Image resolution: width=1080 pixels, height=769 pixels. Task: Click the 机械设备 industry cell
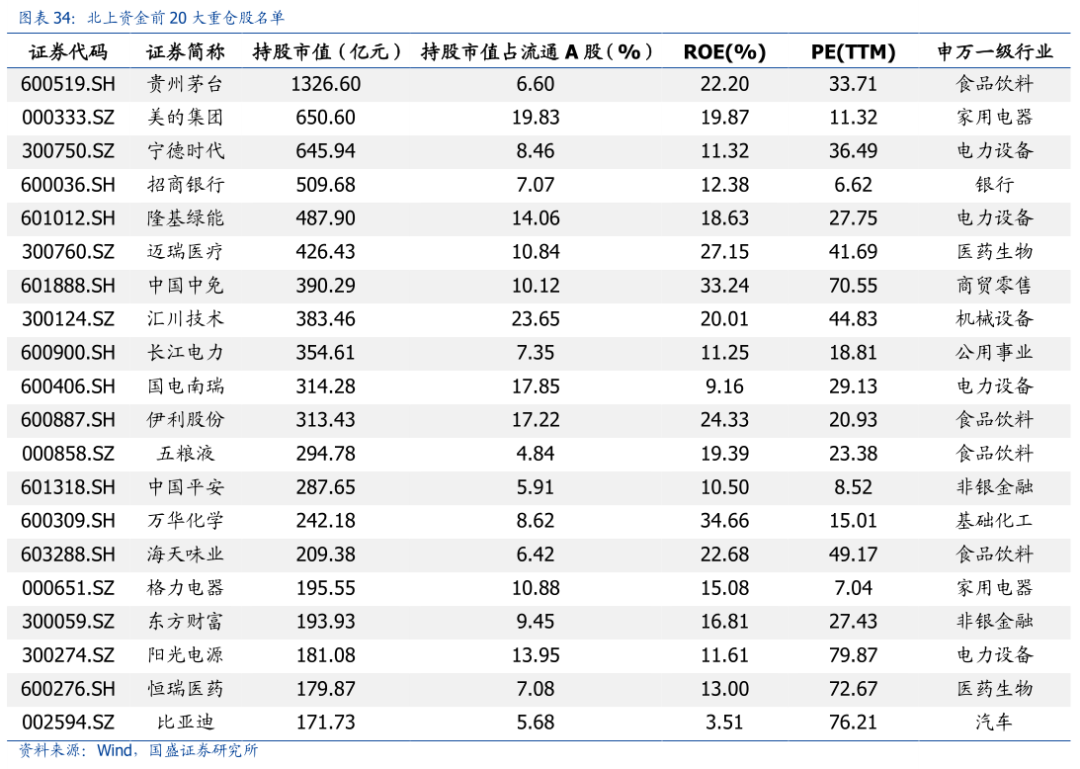(x=995, y=319)
